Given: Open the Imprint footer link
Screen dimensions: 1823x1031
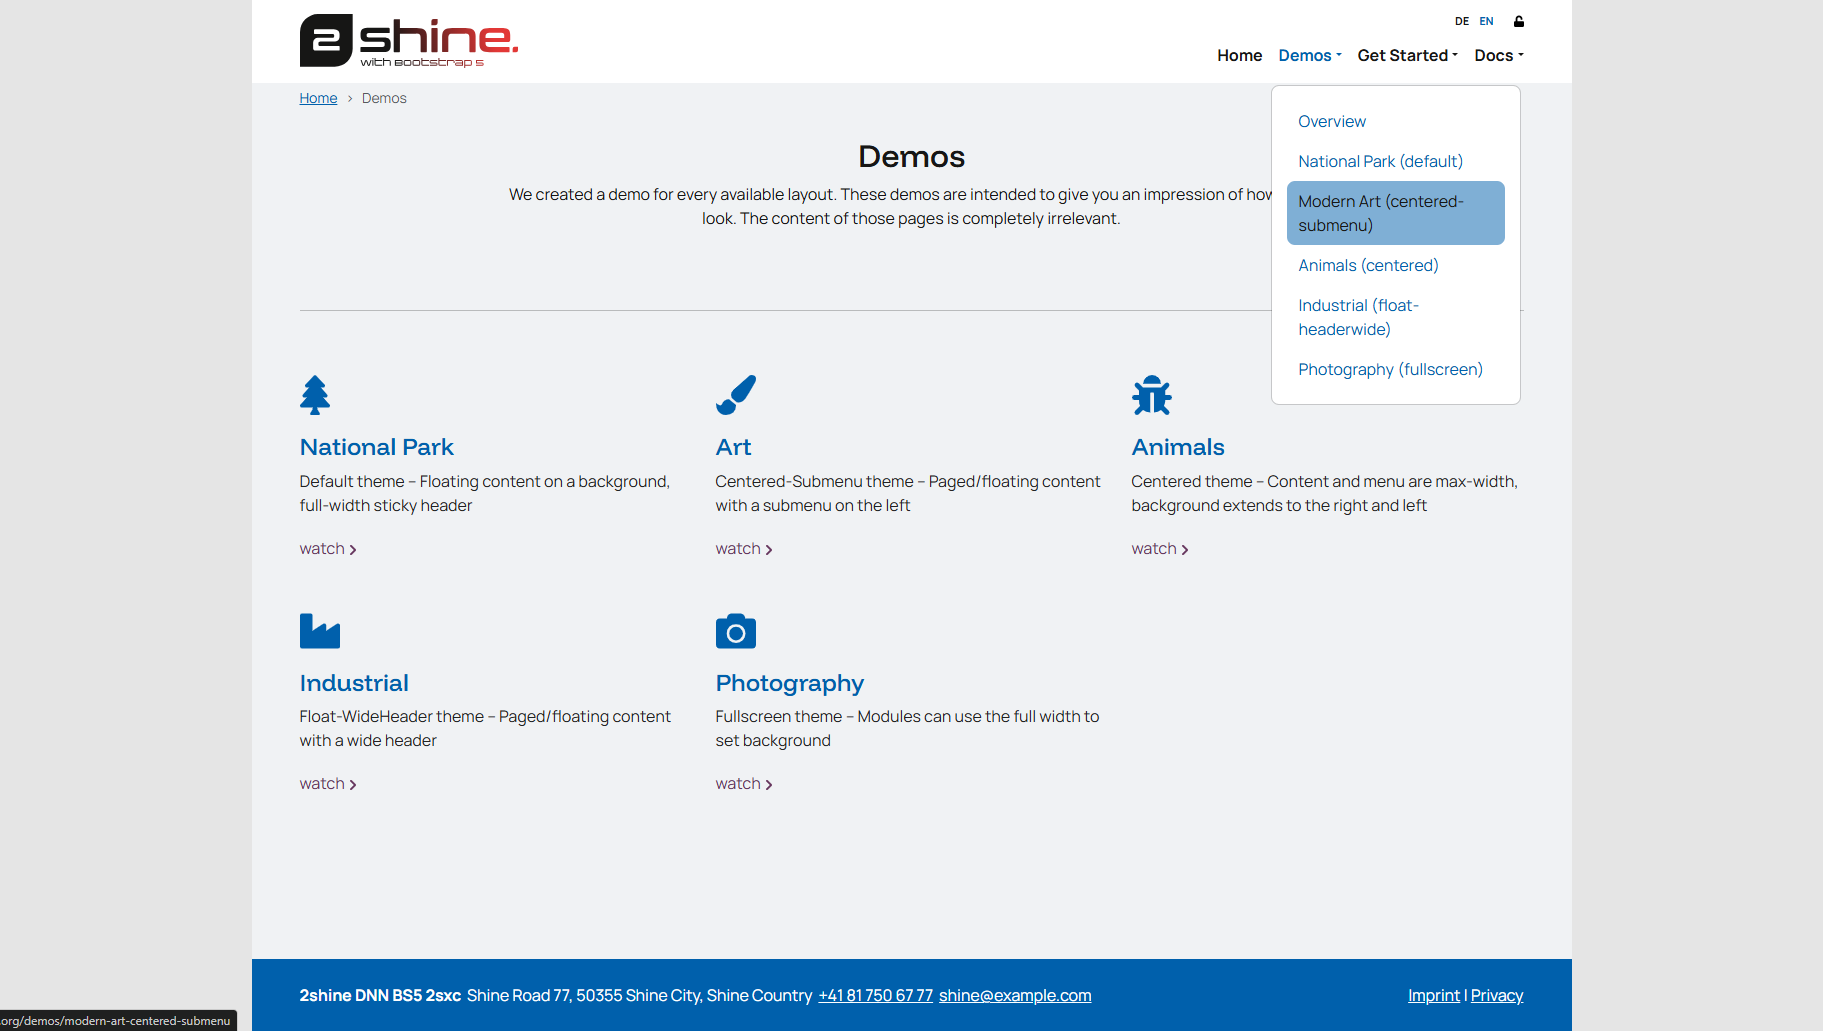Looking at the screenshot, I should click(1433, 996).
